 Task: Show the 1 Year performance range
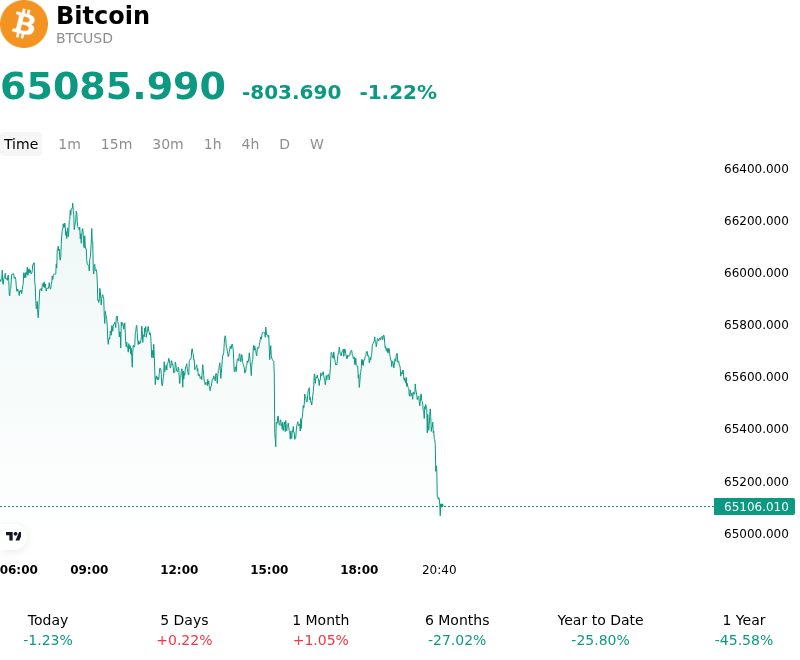[x=744, y=630]
